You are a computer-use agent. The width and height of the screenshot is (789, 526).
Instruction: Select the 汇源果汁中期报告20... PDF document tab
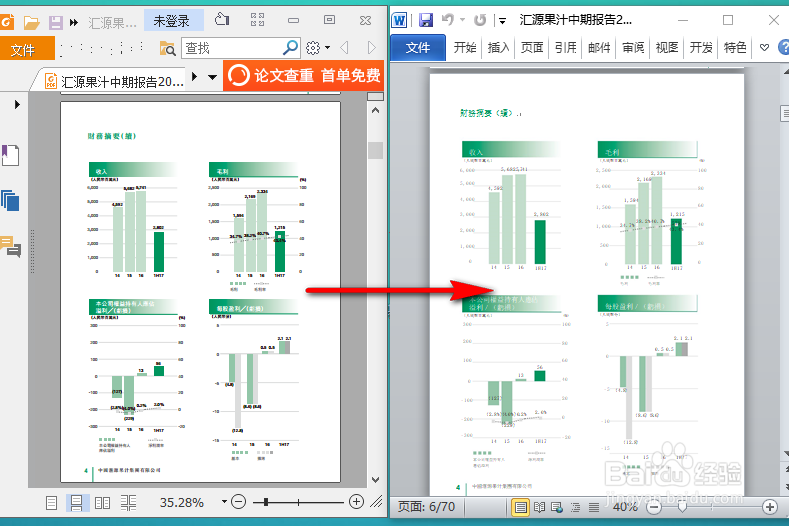pyautogui.click(x=115, y=81)
